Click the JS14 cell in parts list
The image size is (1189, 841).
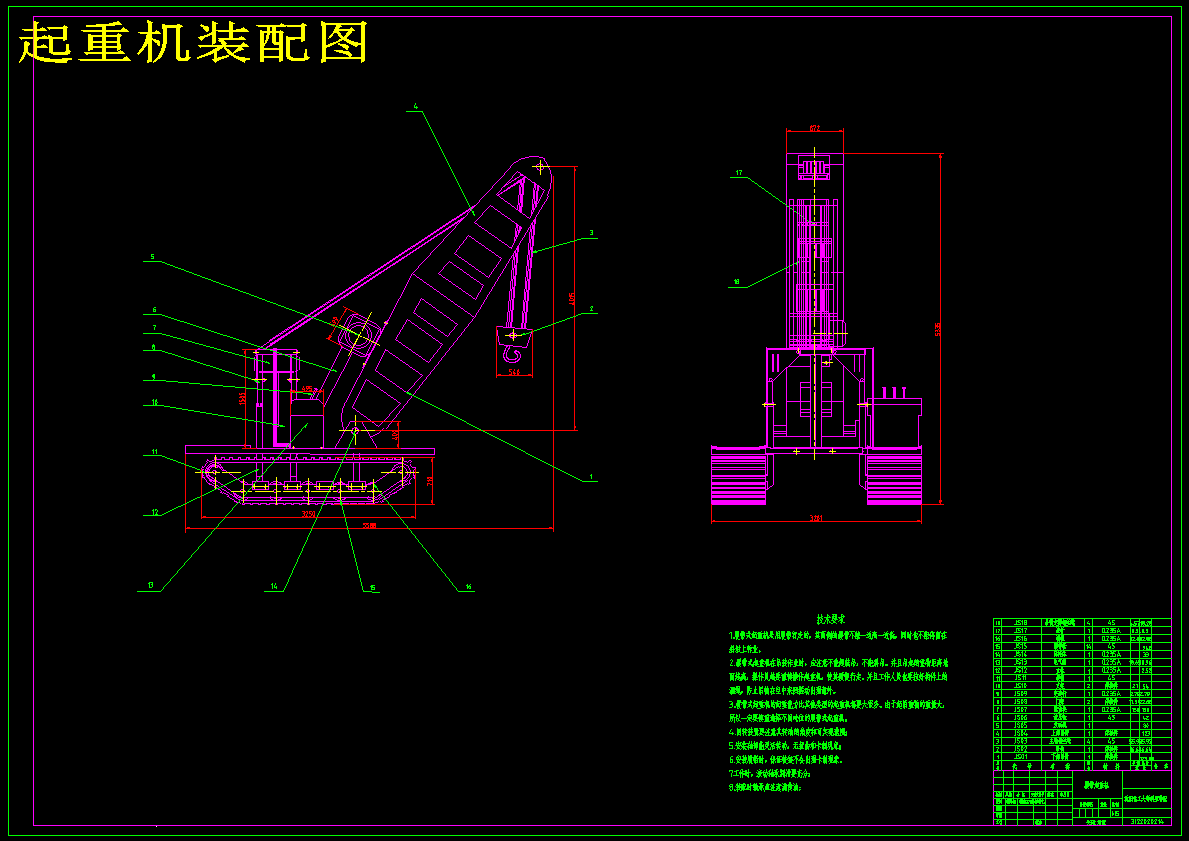click(x=1021, y=654)
